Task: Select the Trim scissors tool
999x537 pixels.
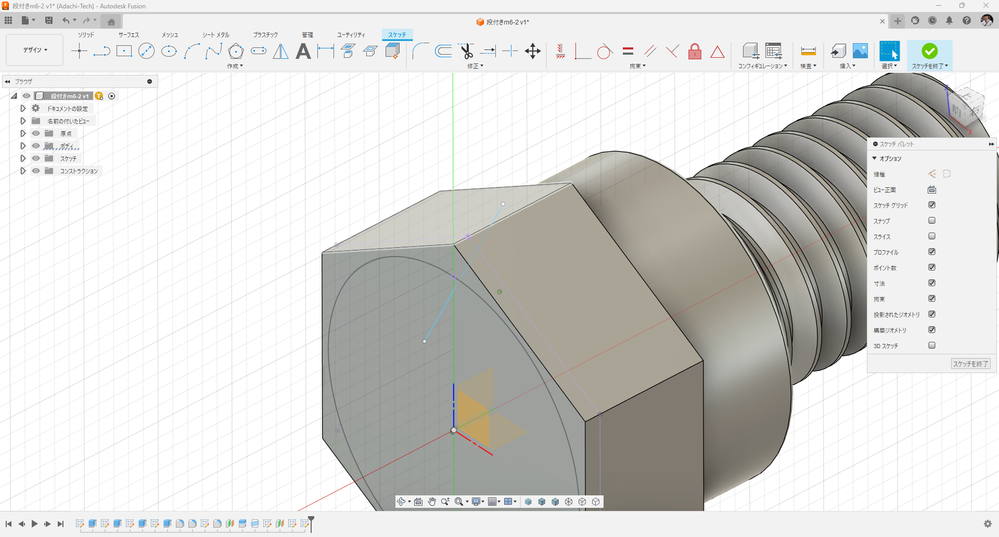Action: point(466,52)
